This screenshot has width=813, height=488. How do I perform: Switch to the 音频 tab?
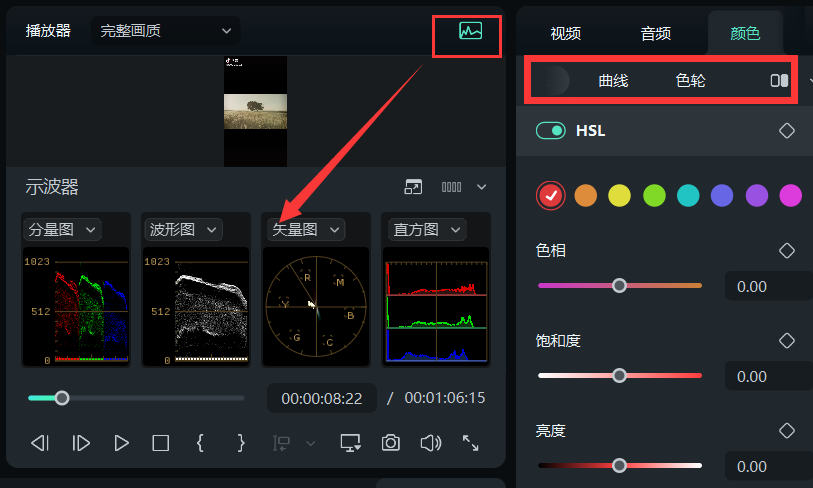point(656,34)
